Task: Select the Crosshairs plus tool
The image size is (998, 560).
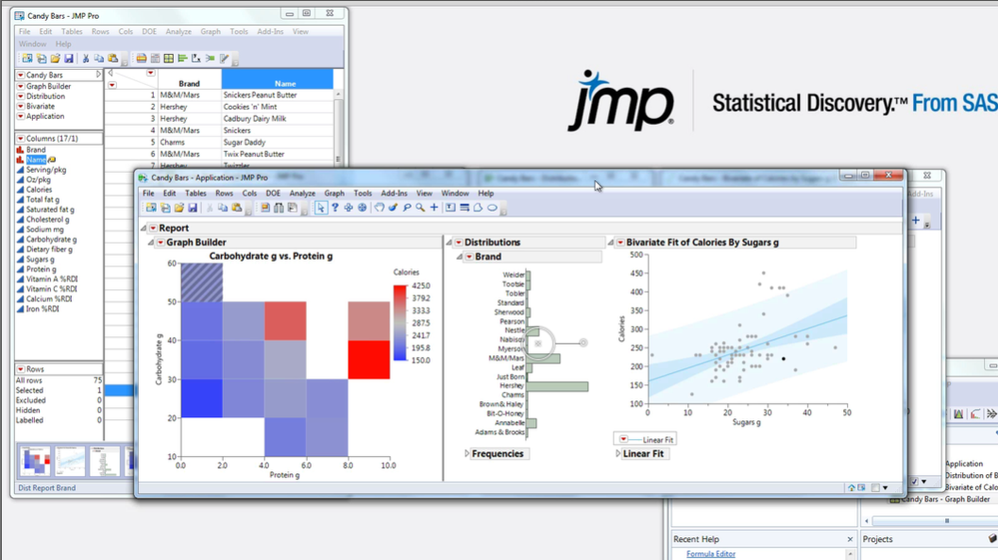Action: click(x=434, y=207)
